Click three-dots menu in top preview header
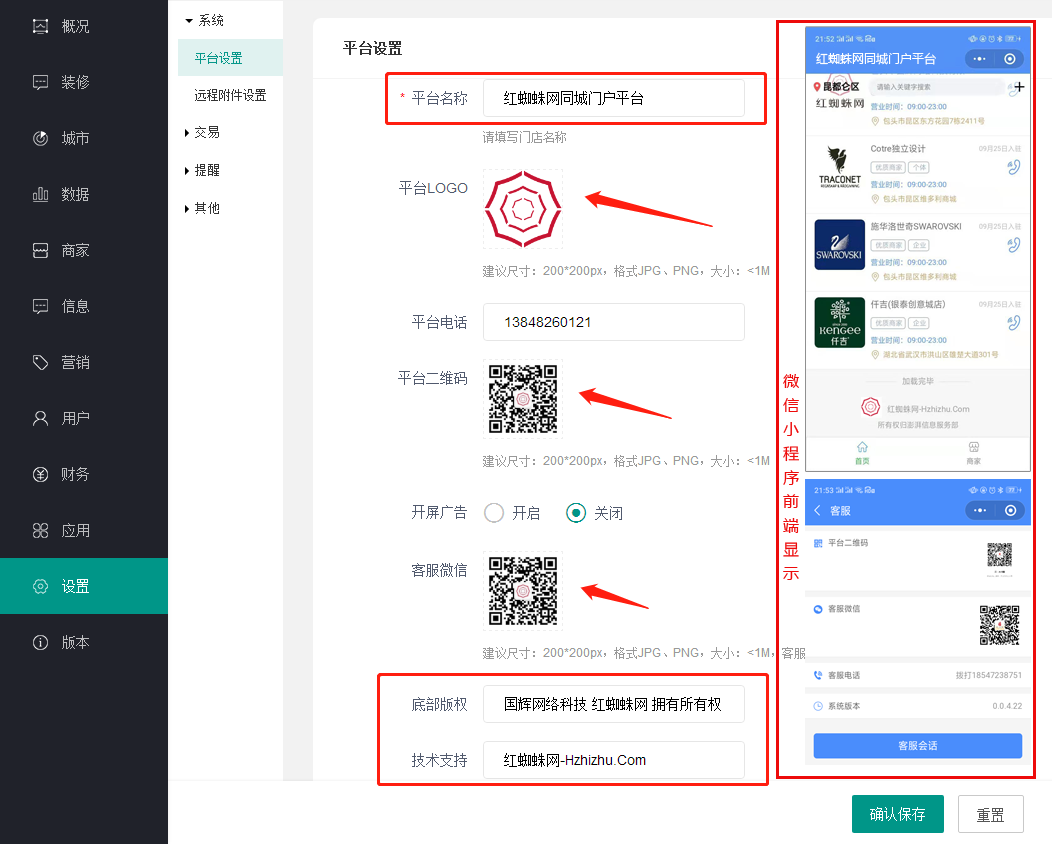The height and width of the screenshot is (844, 1052). click(979, 59)
